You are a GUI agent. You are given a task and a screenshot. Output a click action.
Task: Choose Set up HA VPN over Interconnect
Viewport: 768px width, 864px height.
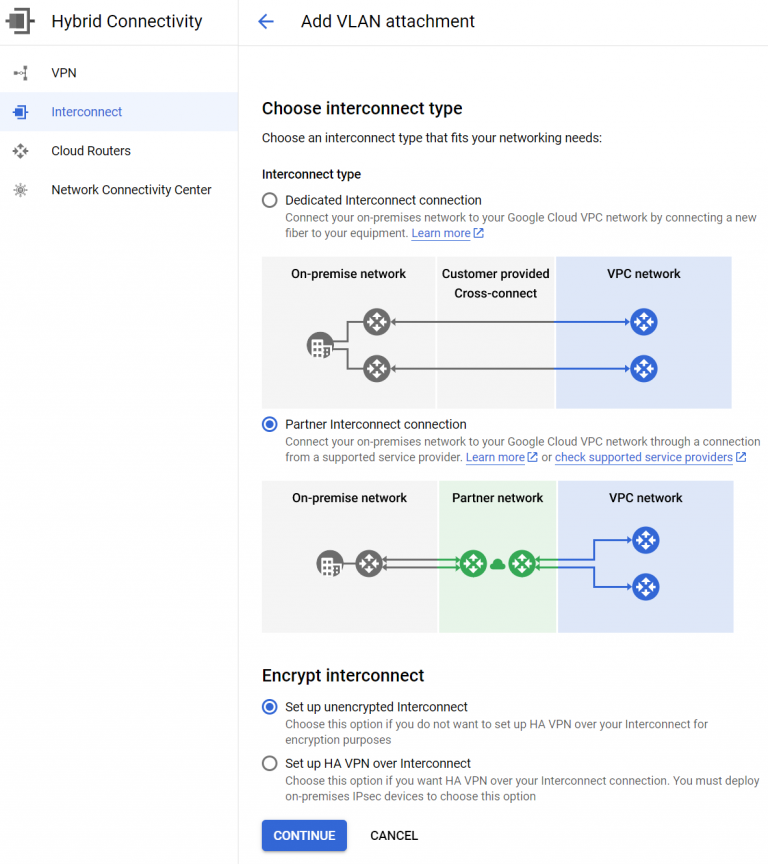coord(268,763)
